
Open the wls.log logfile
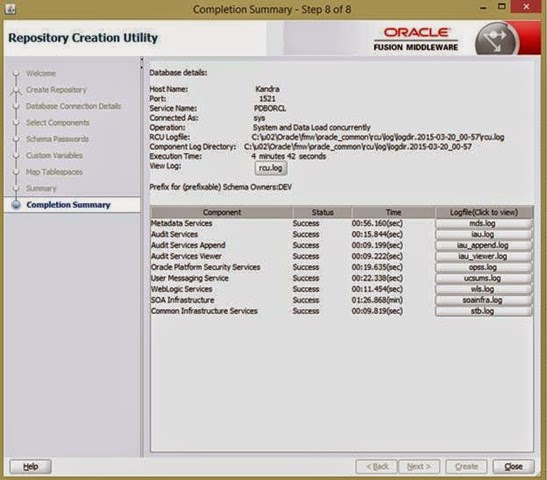tap(484, 289)
